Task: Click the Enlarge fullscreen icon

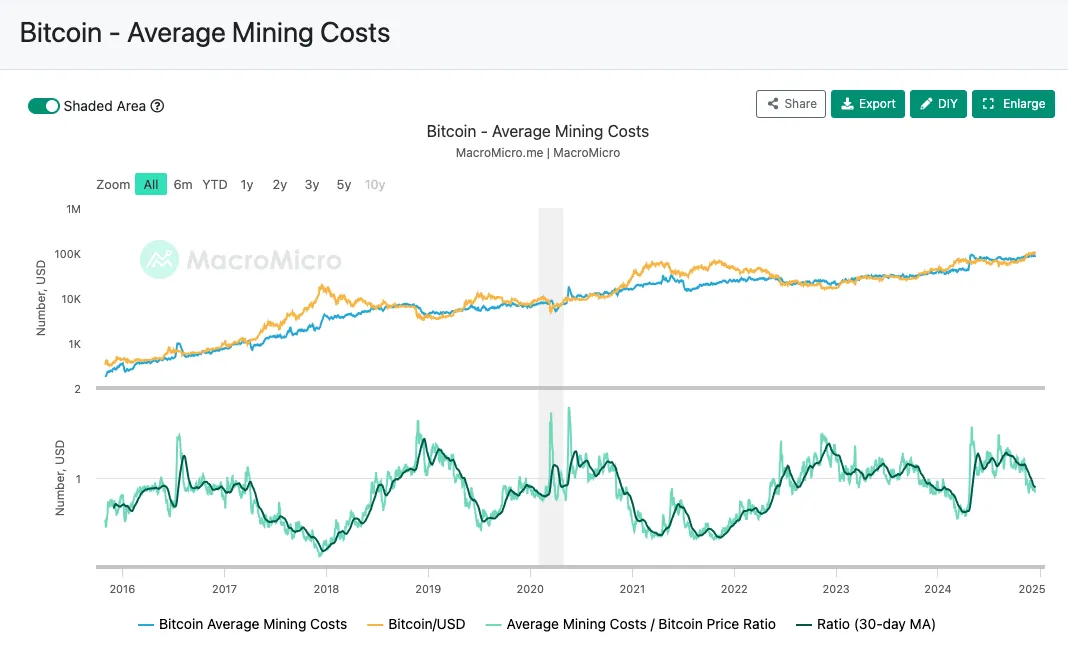Action: tap(990, 103)
